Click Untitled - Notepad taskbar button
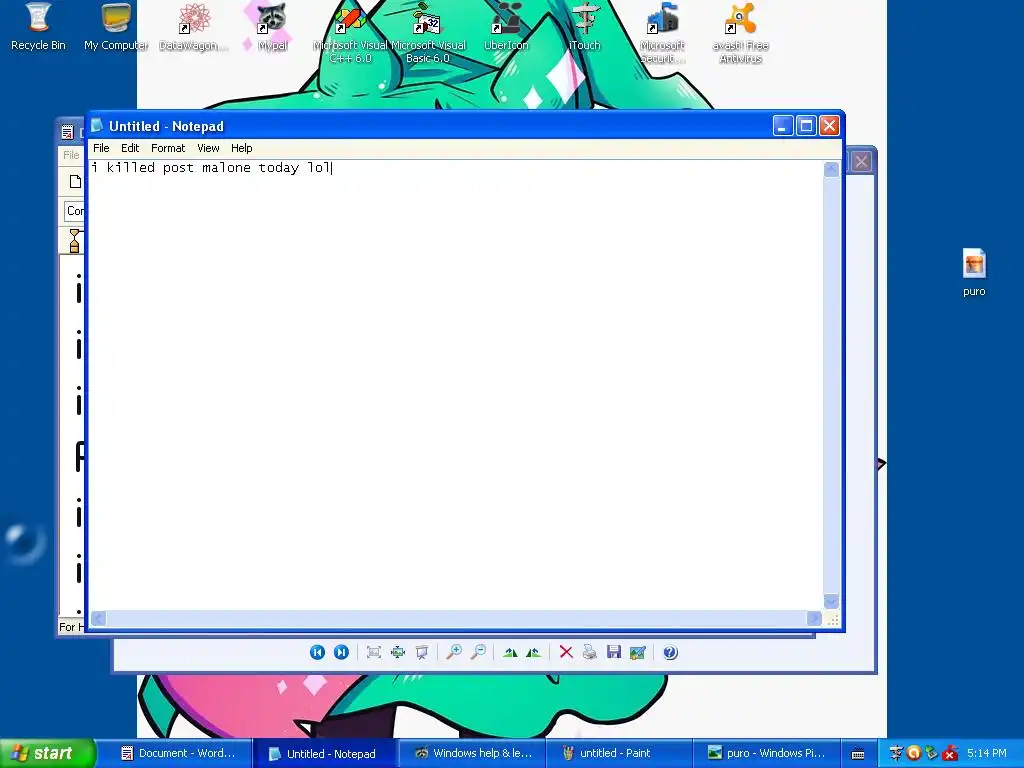This screenshot has height=768, width=1024. point(323,754)
